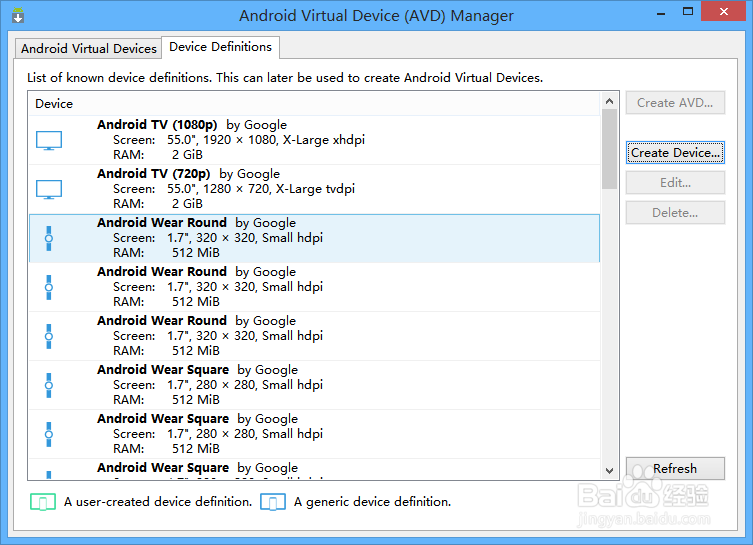The height and width of the screenshot is (545, 753).
Task: Click the Delete... button
Action: point(675,213)
